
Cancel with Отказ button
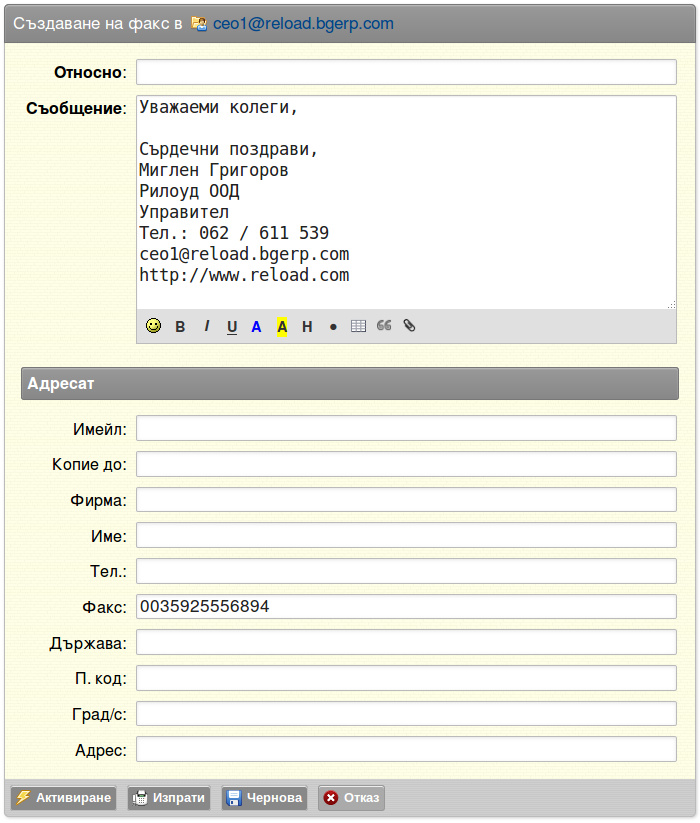(x=352, y=798)
